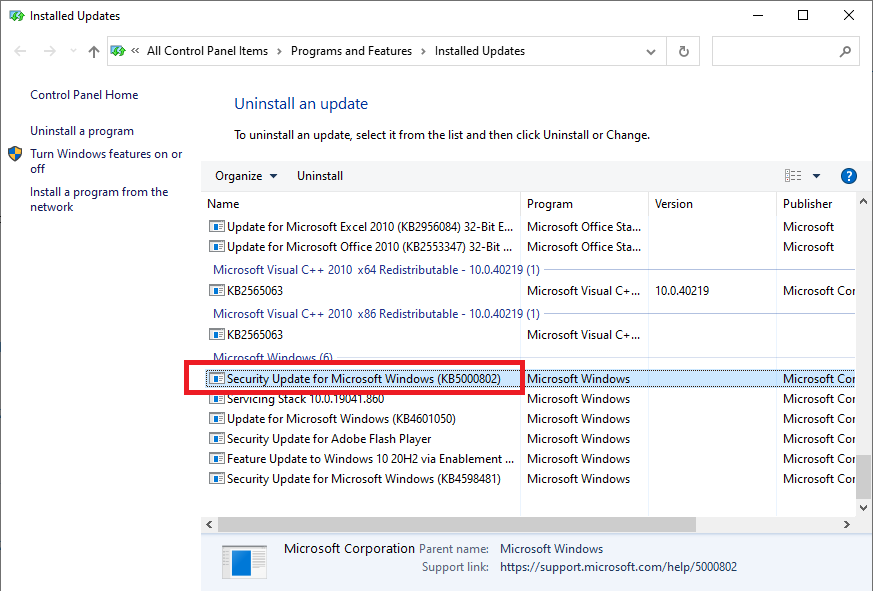Screen dimensions: 873x591
Task: Click the Installed Updates title bar icon
Action: 17,16
